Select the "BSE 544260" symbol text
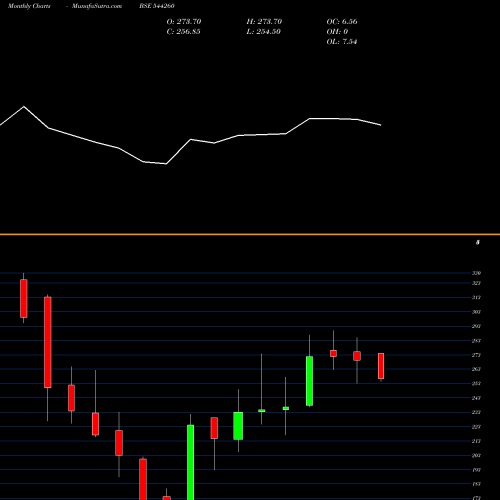This screenshot has width=500, height=500. point(157,6)
